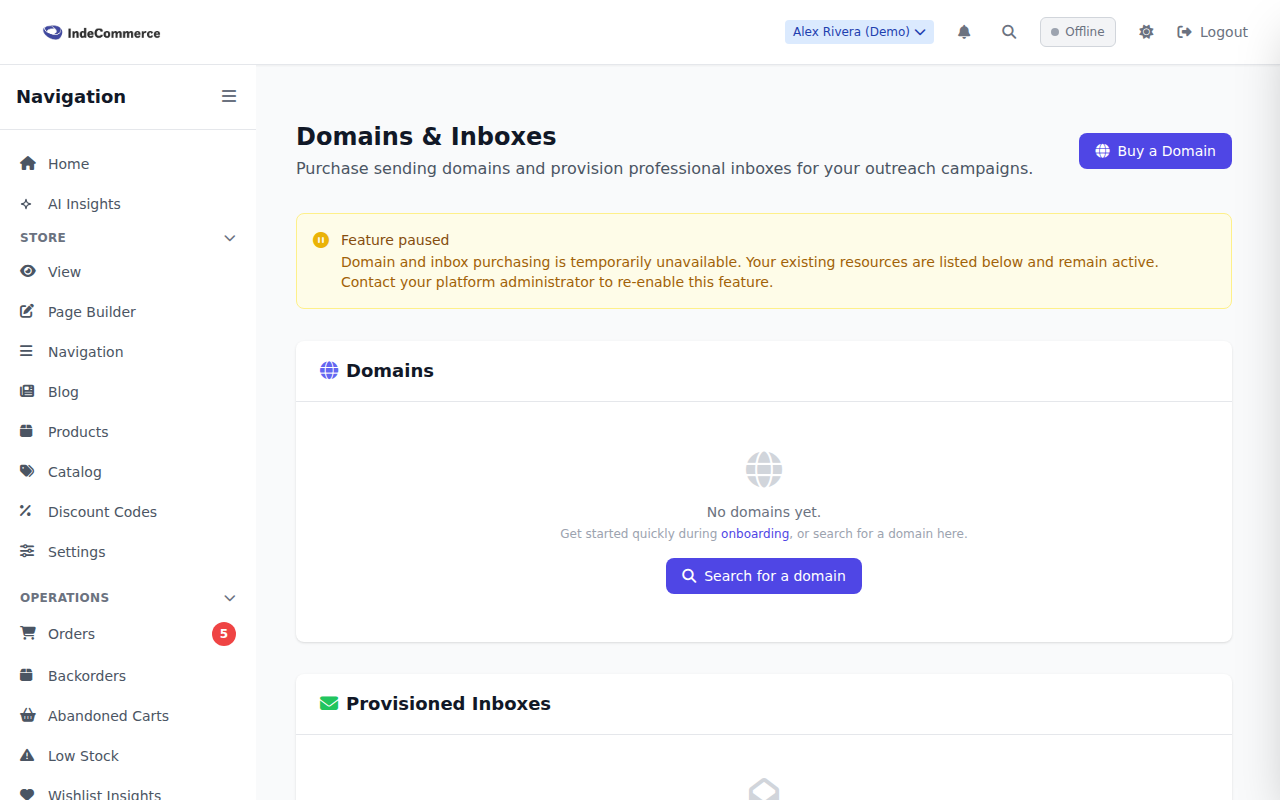Viewport: 1280px width, 800px height.
Task: Click the Feature paused pause icon
Action: [321, 240]
